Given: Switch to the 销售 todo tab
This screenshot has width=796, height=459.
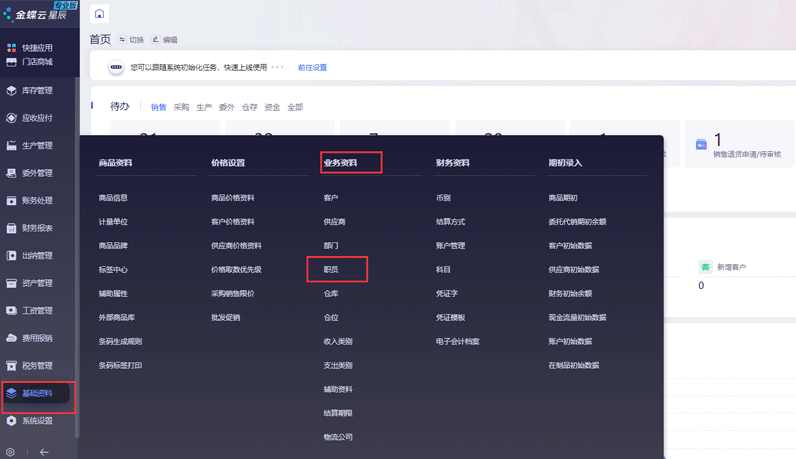Looking at the screenshot, I should click(x=158, y=107).
